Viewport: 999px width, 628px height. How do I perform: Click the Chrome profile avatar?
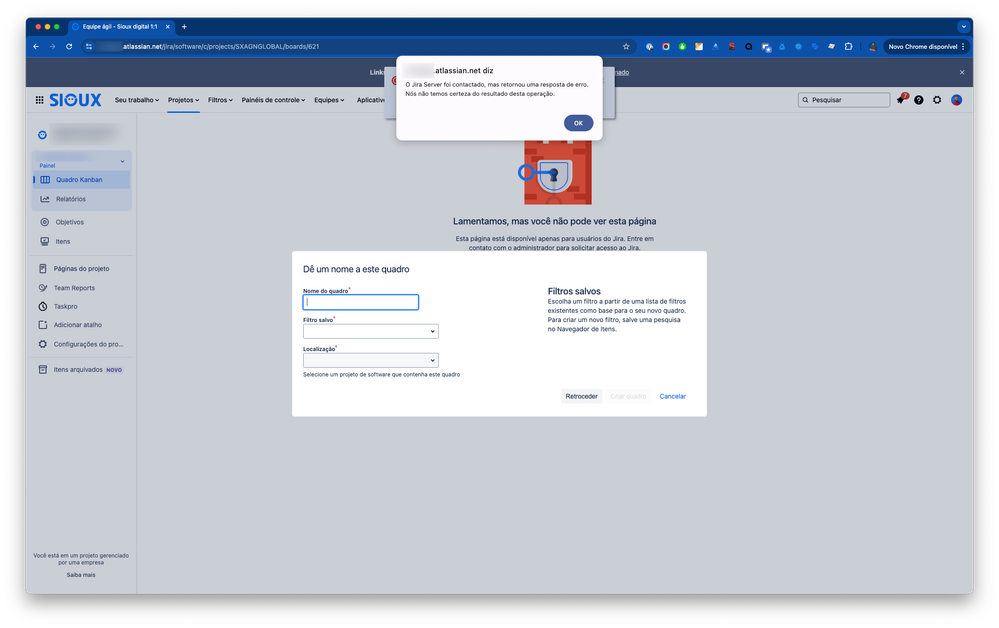tap(872, 46)
